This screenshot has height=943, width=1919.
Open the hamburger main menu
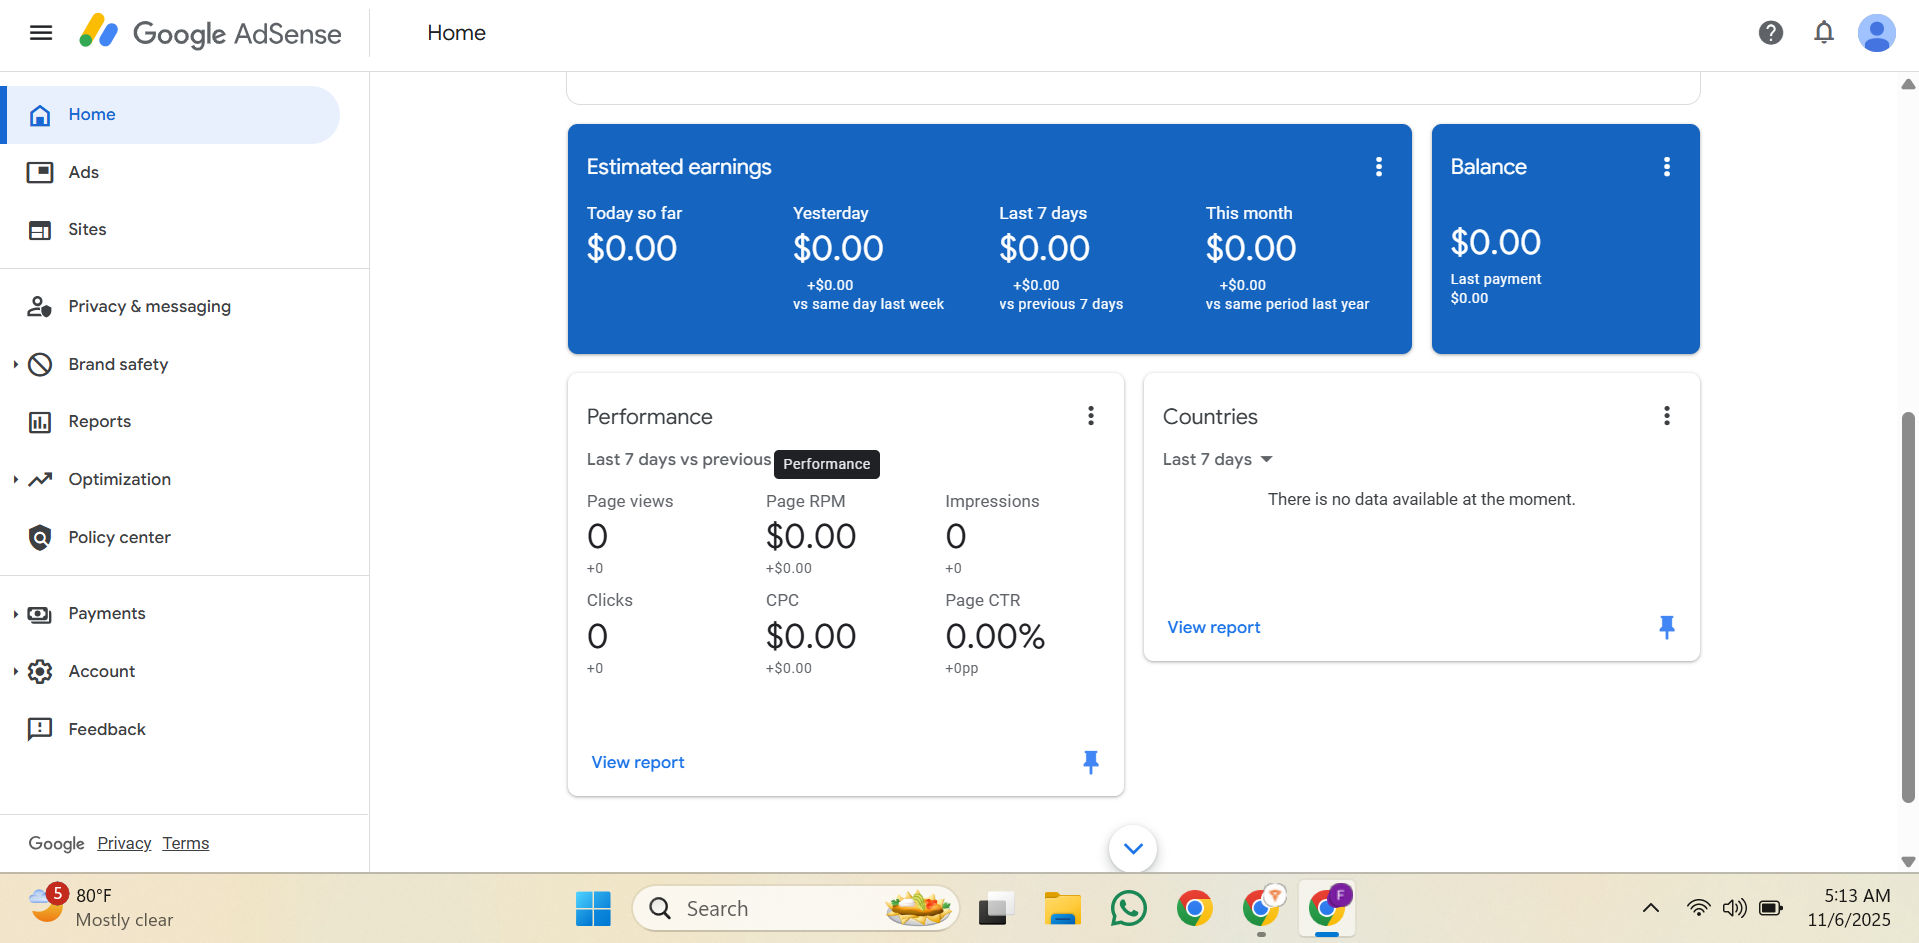(40, 33)
